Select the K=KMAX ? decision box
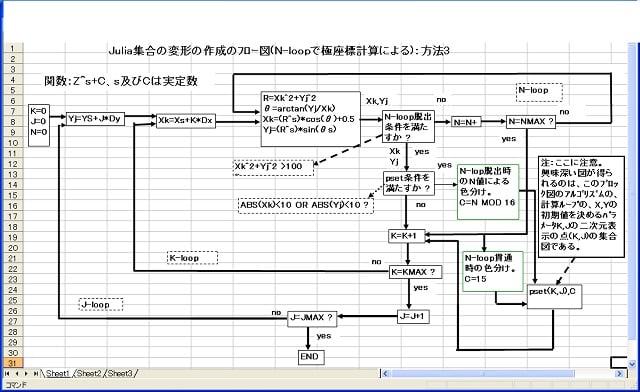The width and height of the screenshot is (640, 392). (x=416, y=272)
